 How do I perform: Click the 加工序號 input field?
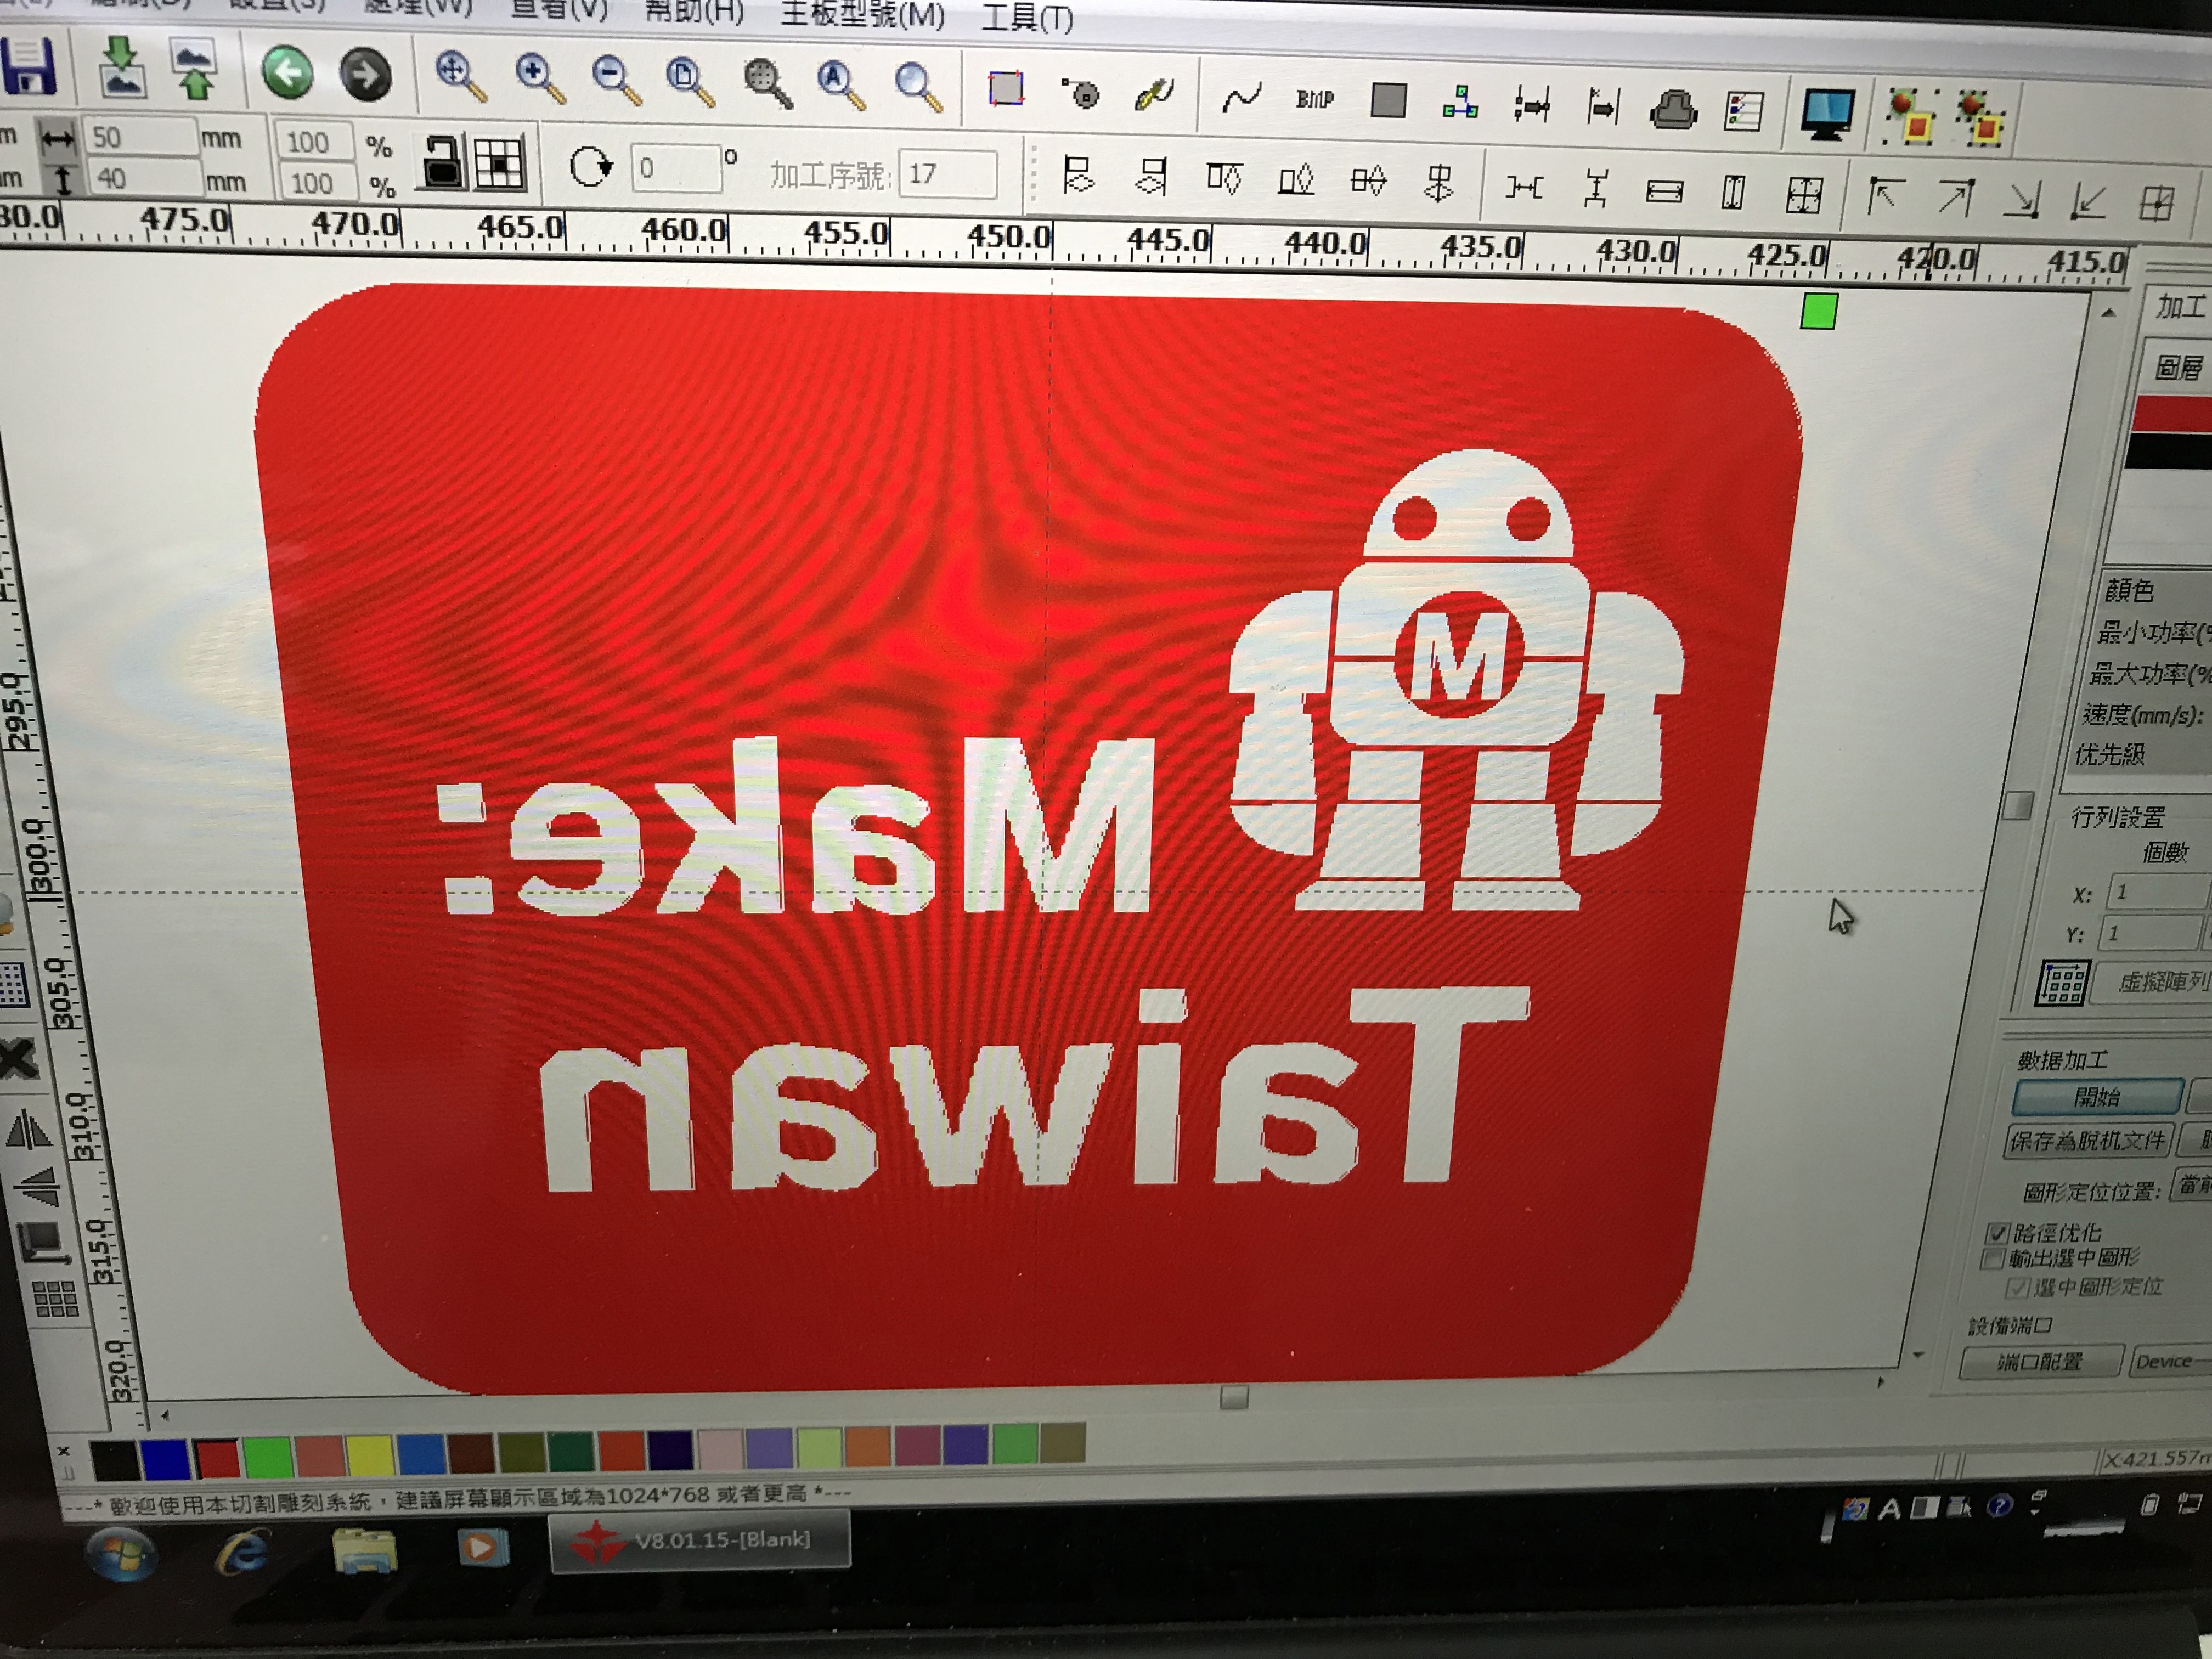tap(947, 175)
